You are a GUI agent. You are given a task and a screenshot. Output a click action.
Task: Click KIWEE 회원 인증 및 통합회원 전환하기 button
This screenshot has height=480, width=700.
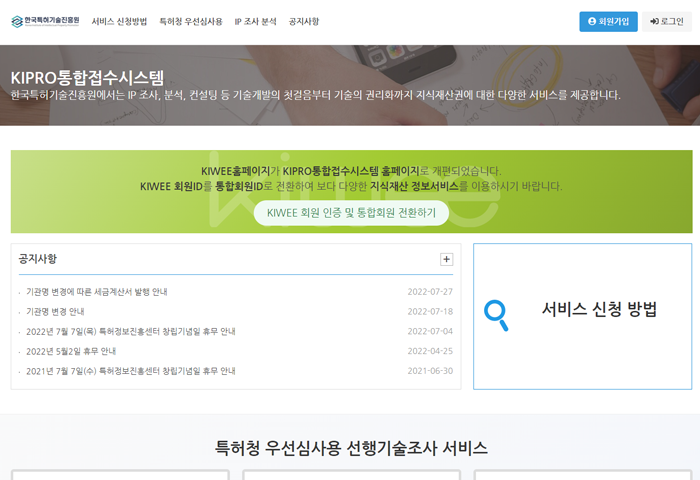pos(351,213)
